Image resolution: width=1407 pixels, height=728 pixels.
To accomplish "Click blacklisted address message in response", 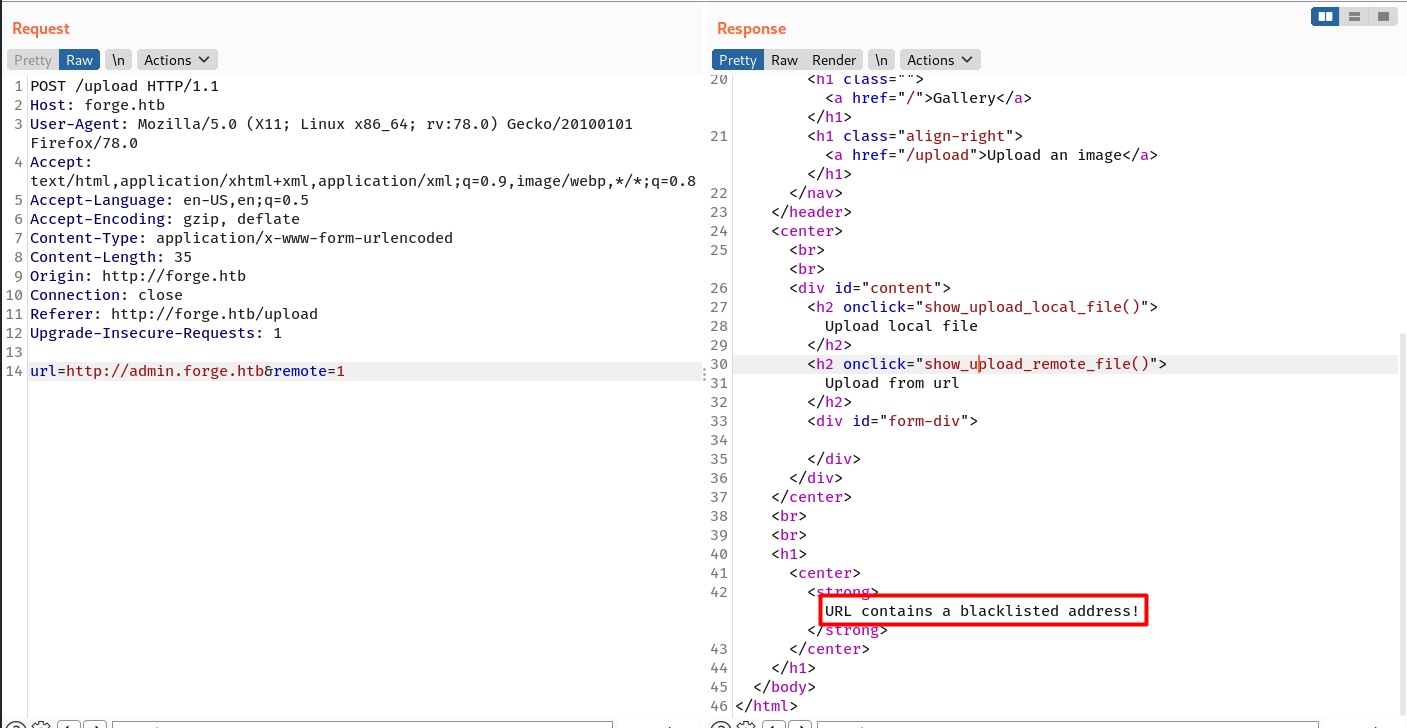I will [982, 610].
